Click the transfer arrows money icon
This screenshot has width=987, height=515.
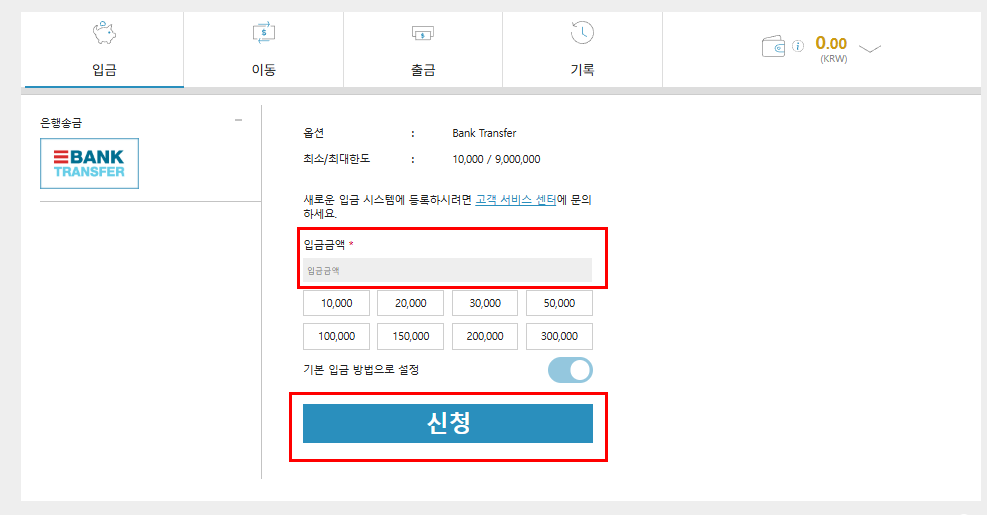tap(264, 33)
